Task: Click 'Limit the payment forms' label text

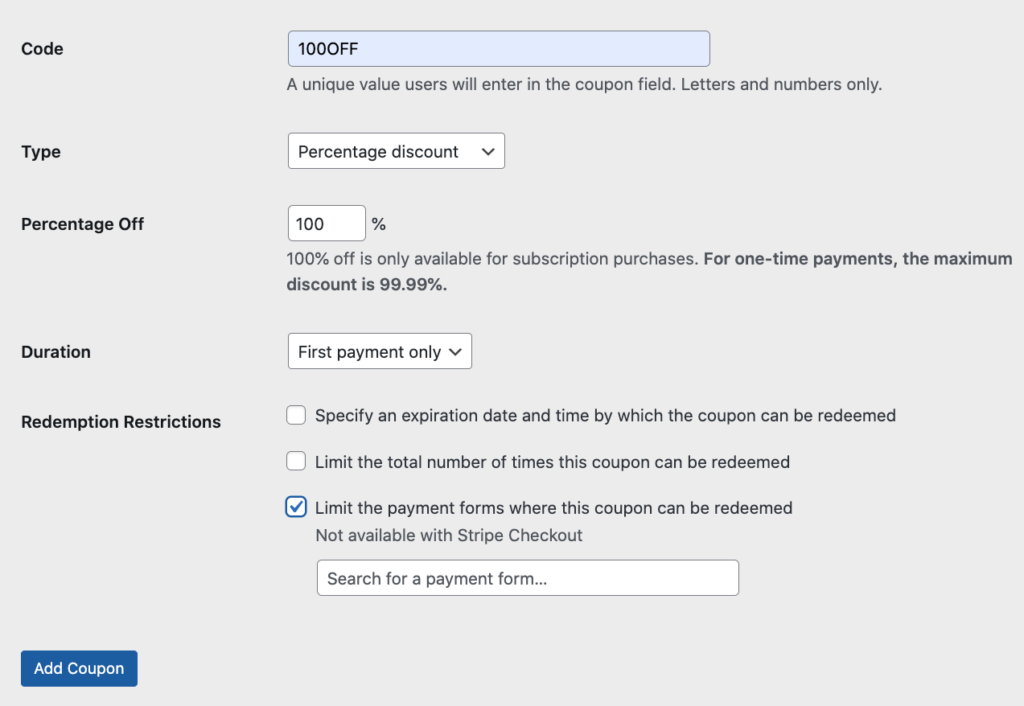Action: pos(553,508)
